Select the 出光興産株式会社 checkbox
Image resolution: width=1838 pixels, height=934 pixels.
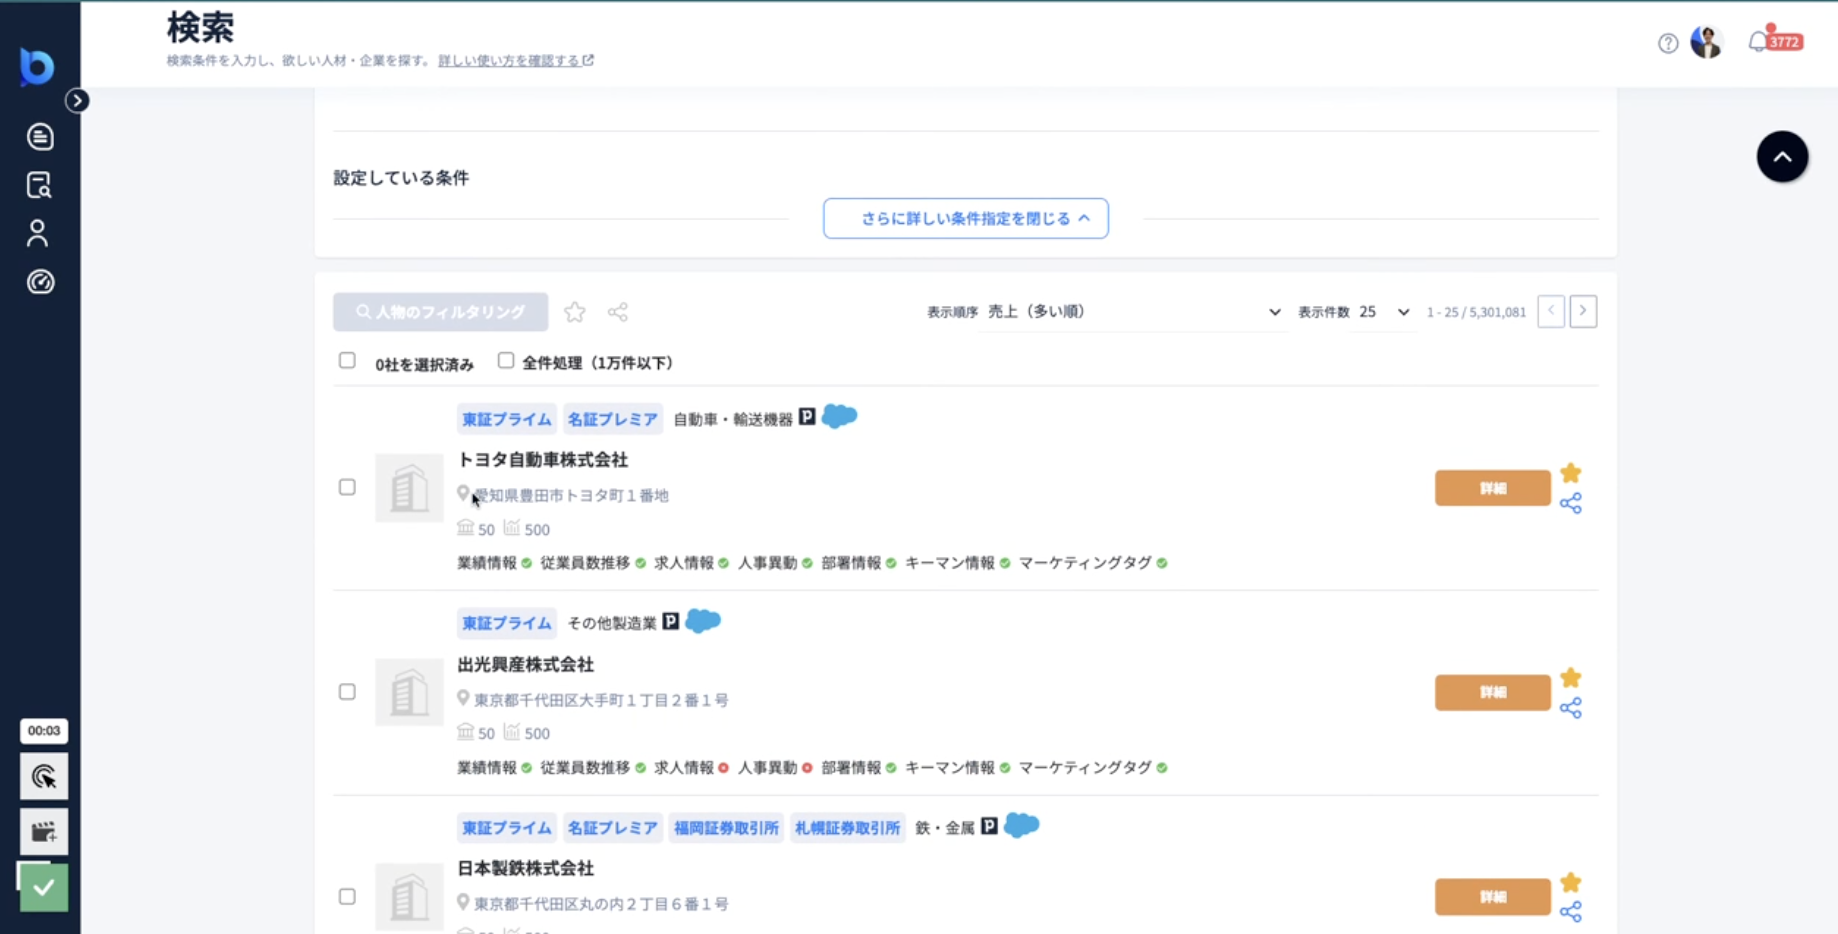(347, 692)
